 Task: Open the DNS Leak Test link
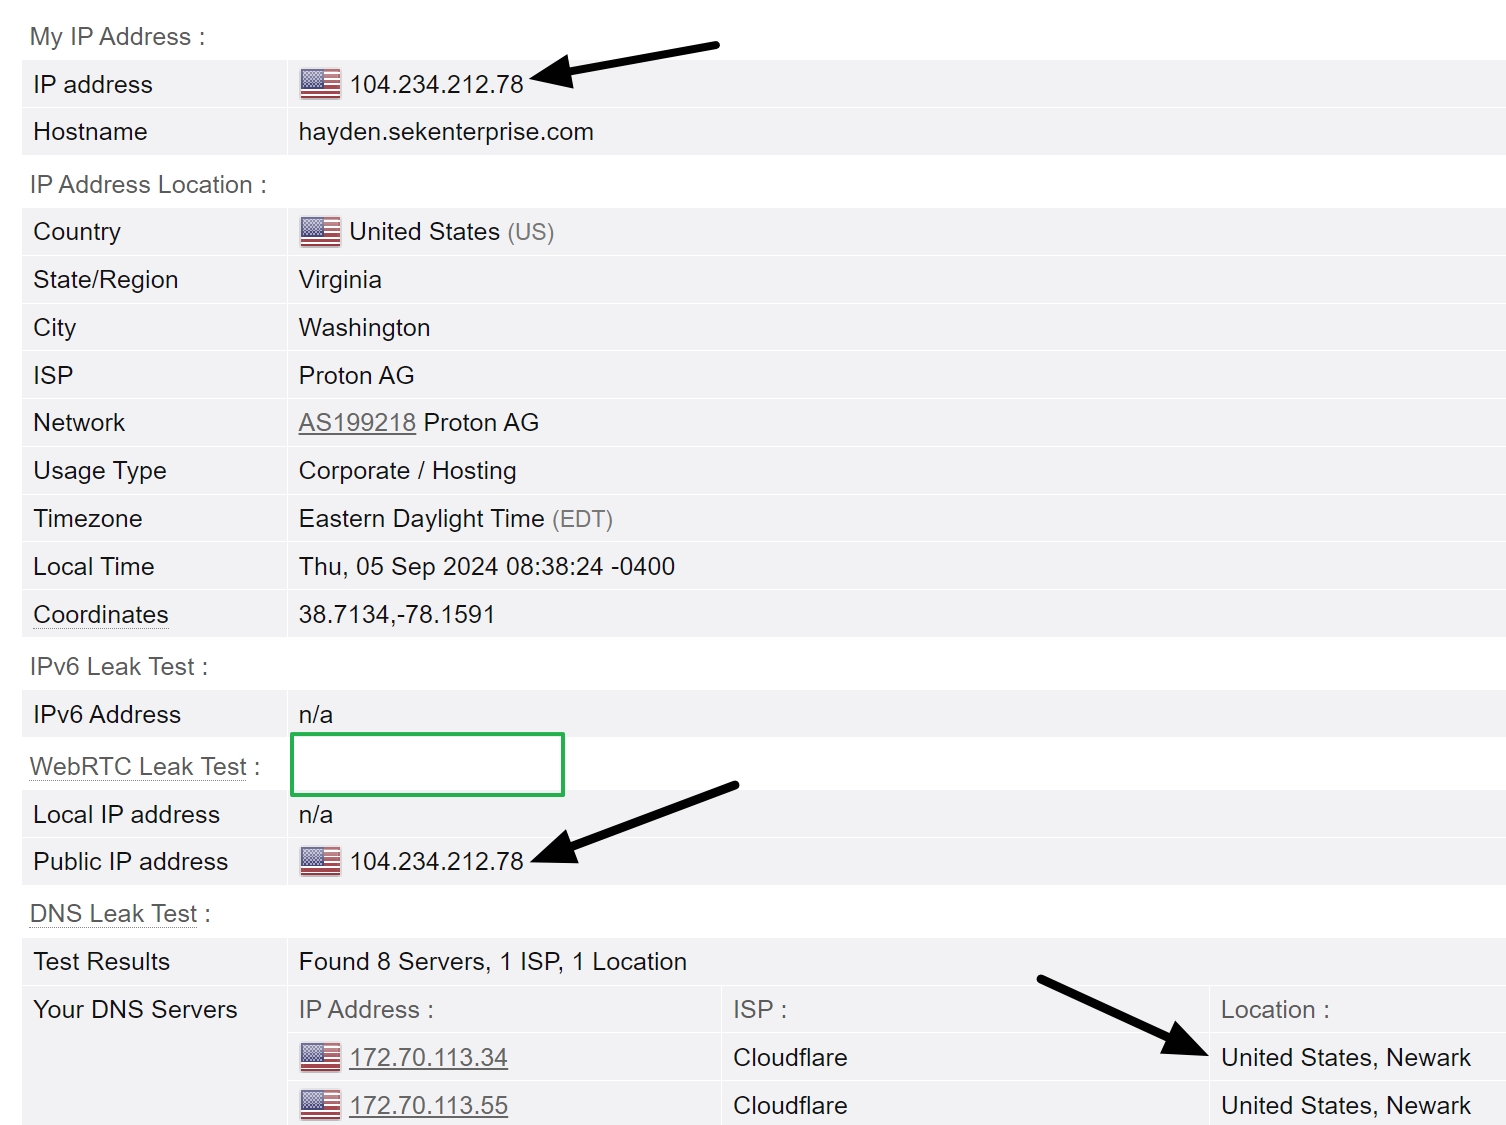click(x=113, y=913)
